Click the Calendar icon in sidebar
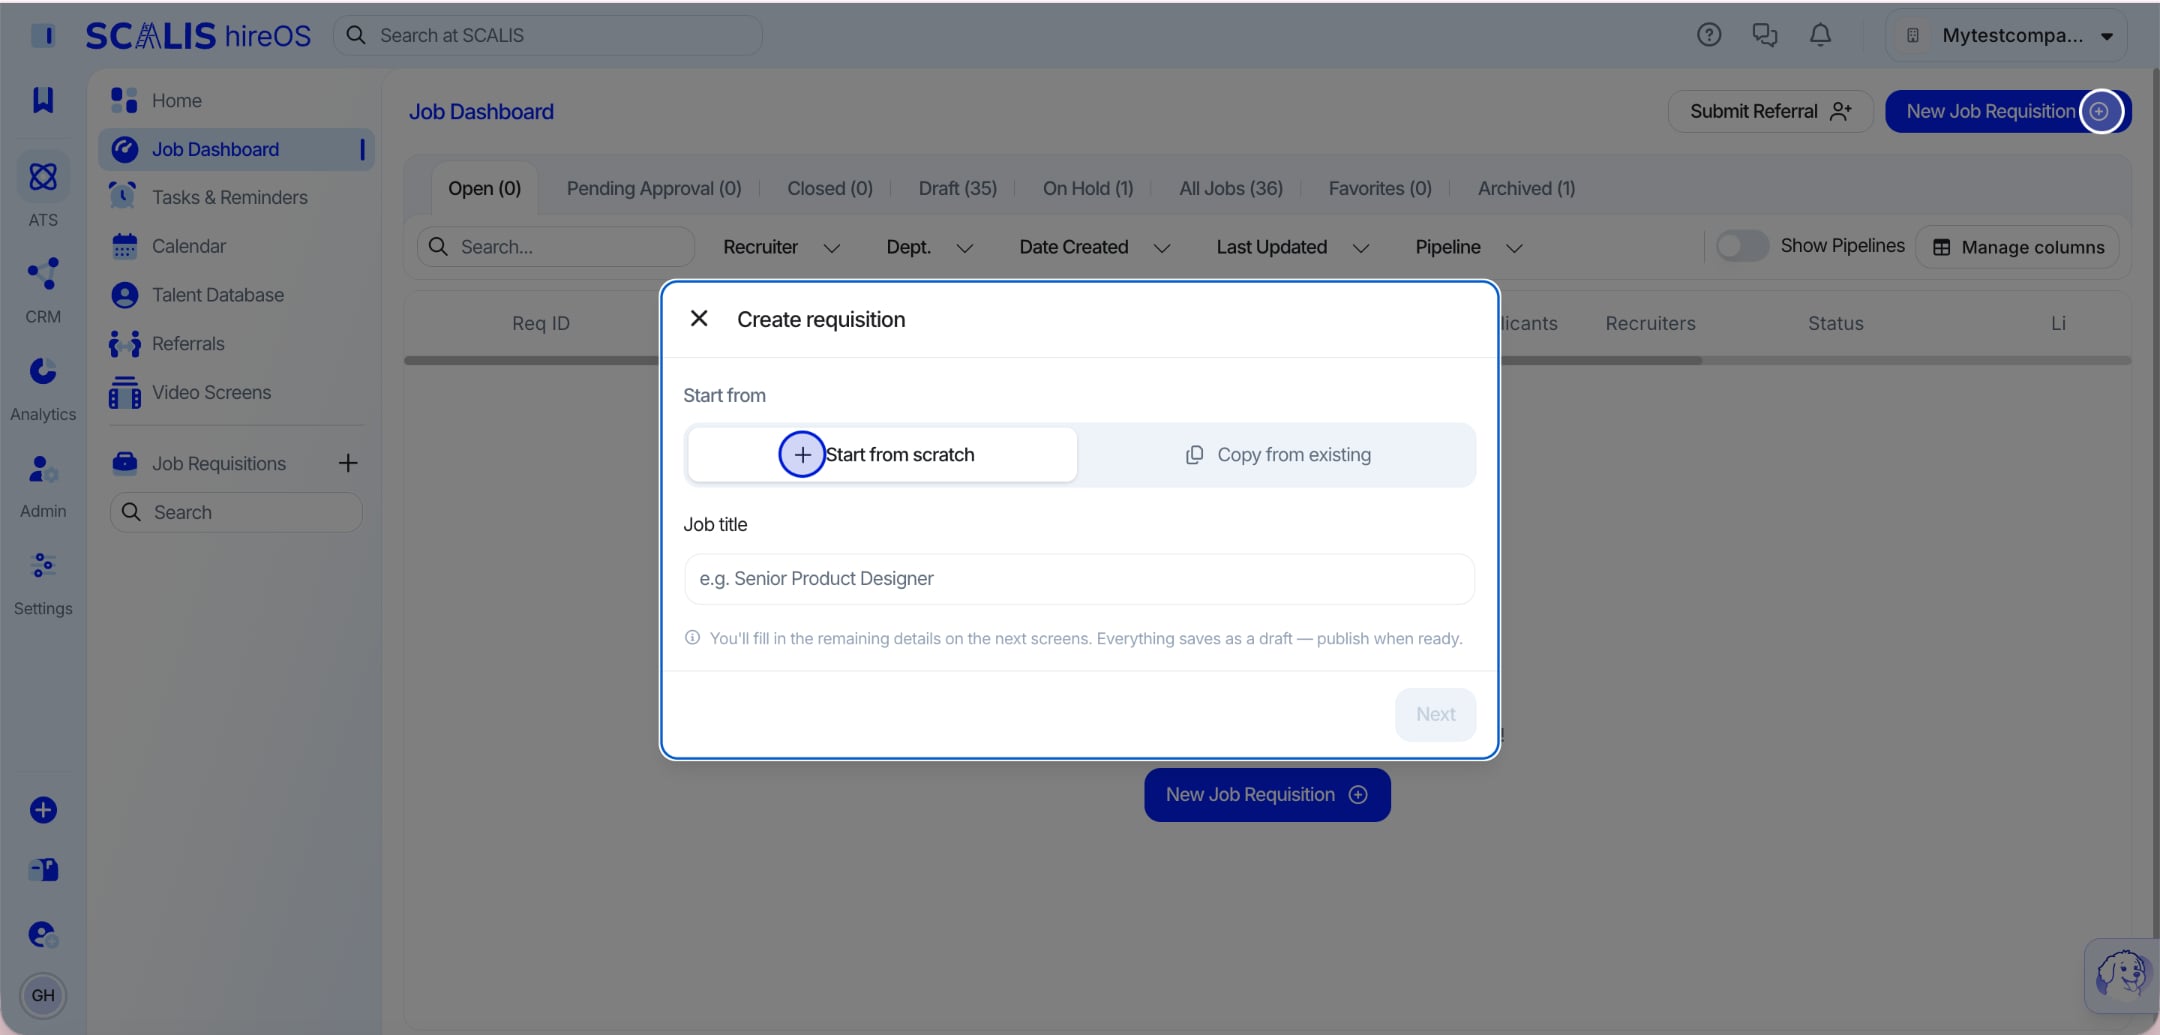 pos(125,246)
